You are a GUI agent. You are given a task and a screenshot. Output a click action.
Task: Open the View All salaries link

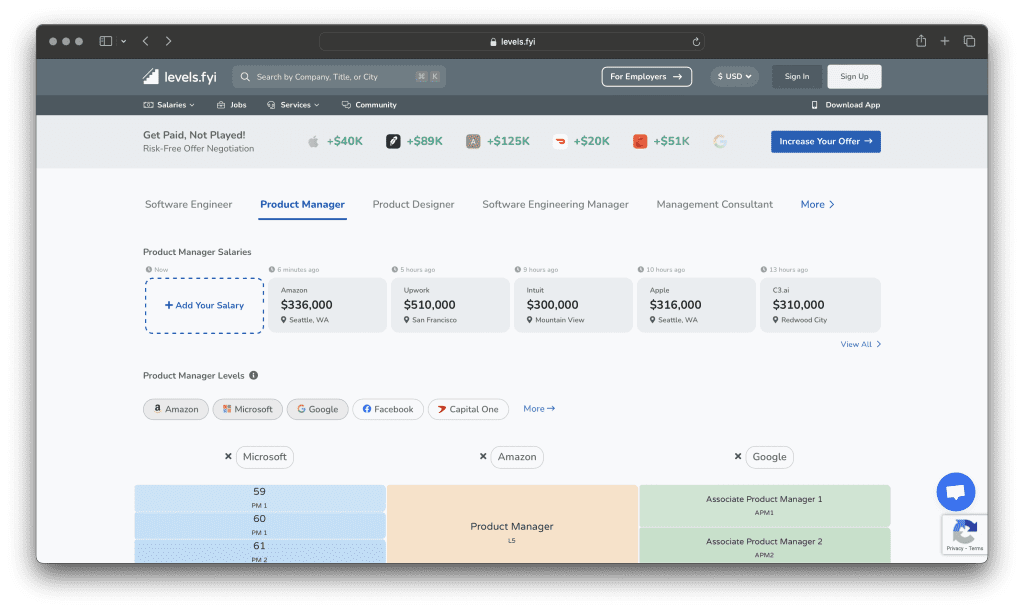[x=860, y=344]
